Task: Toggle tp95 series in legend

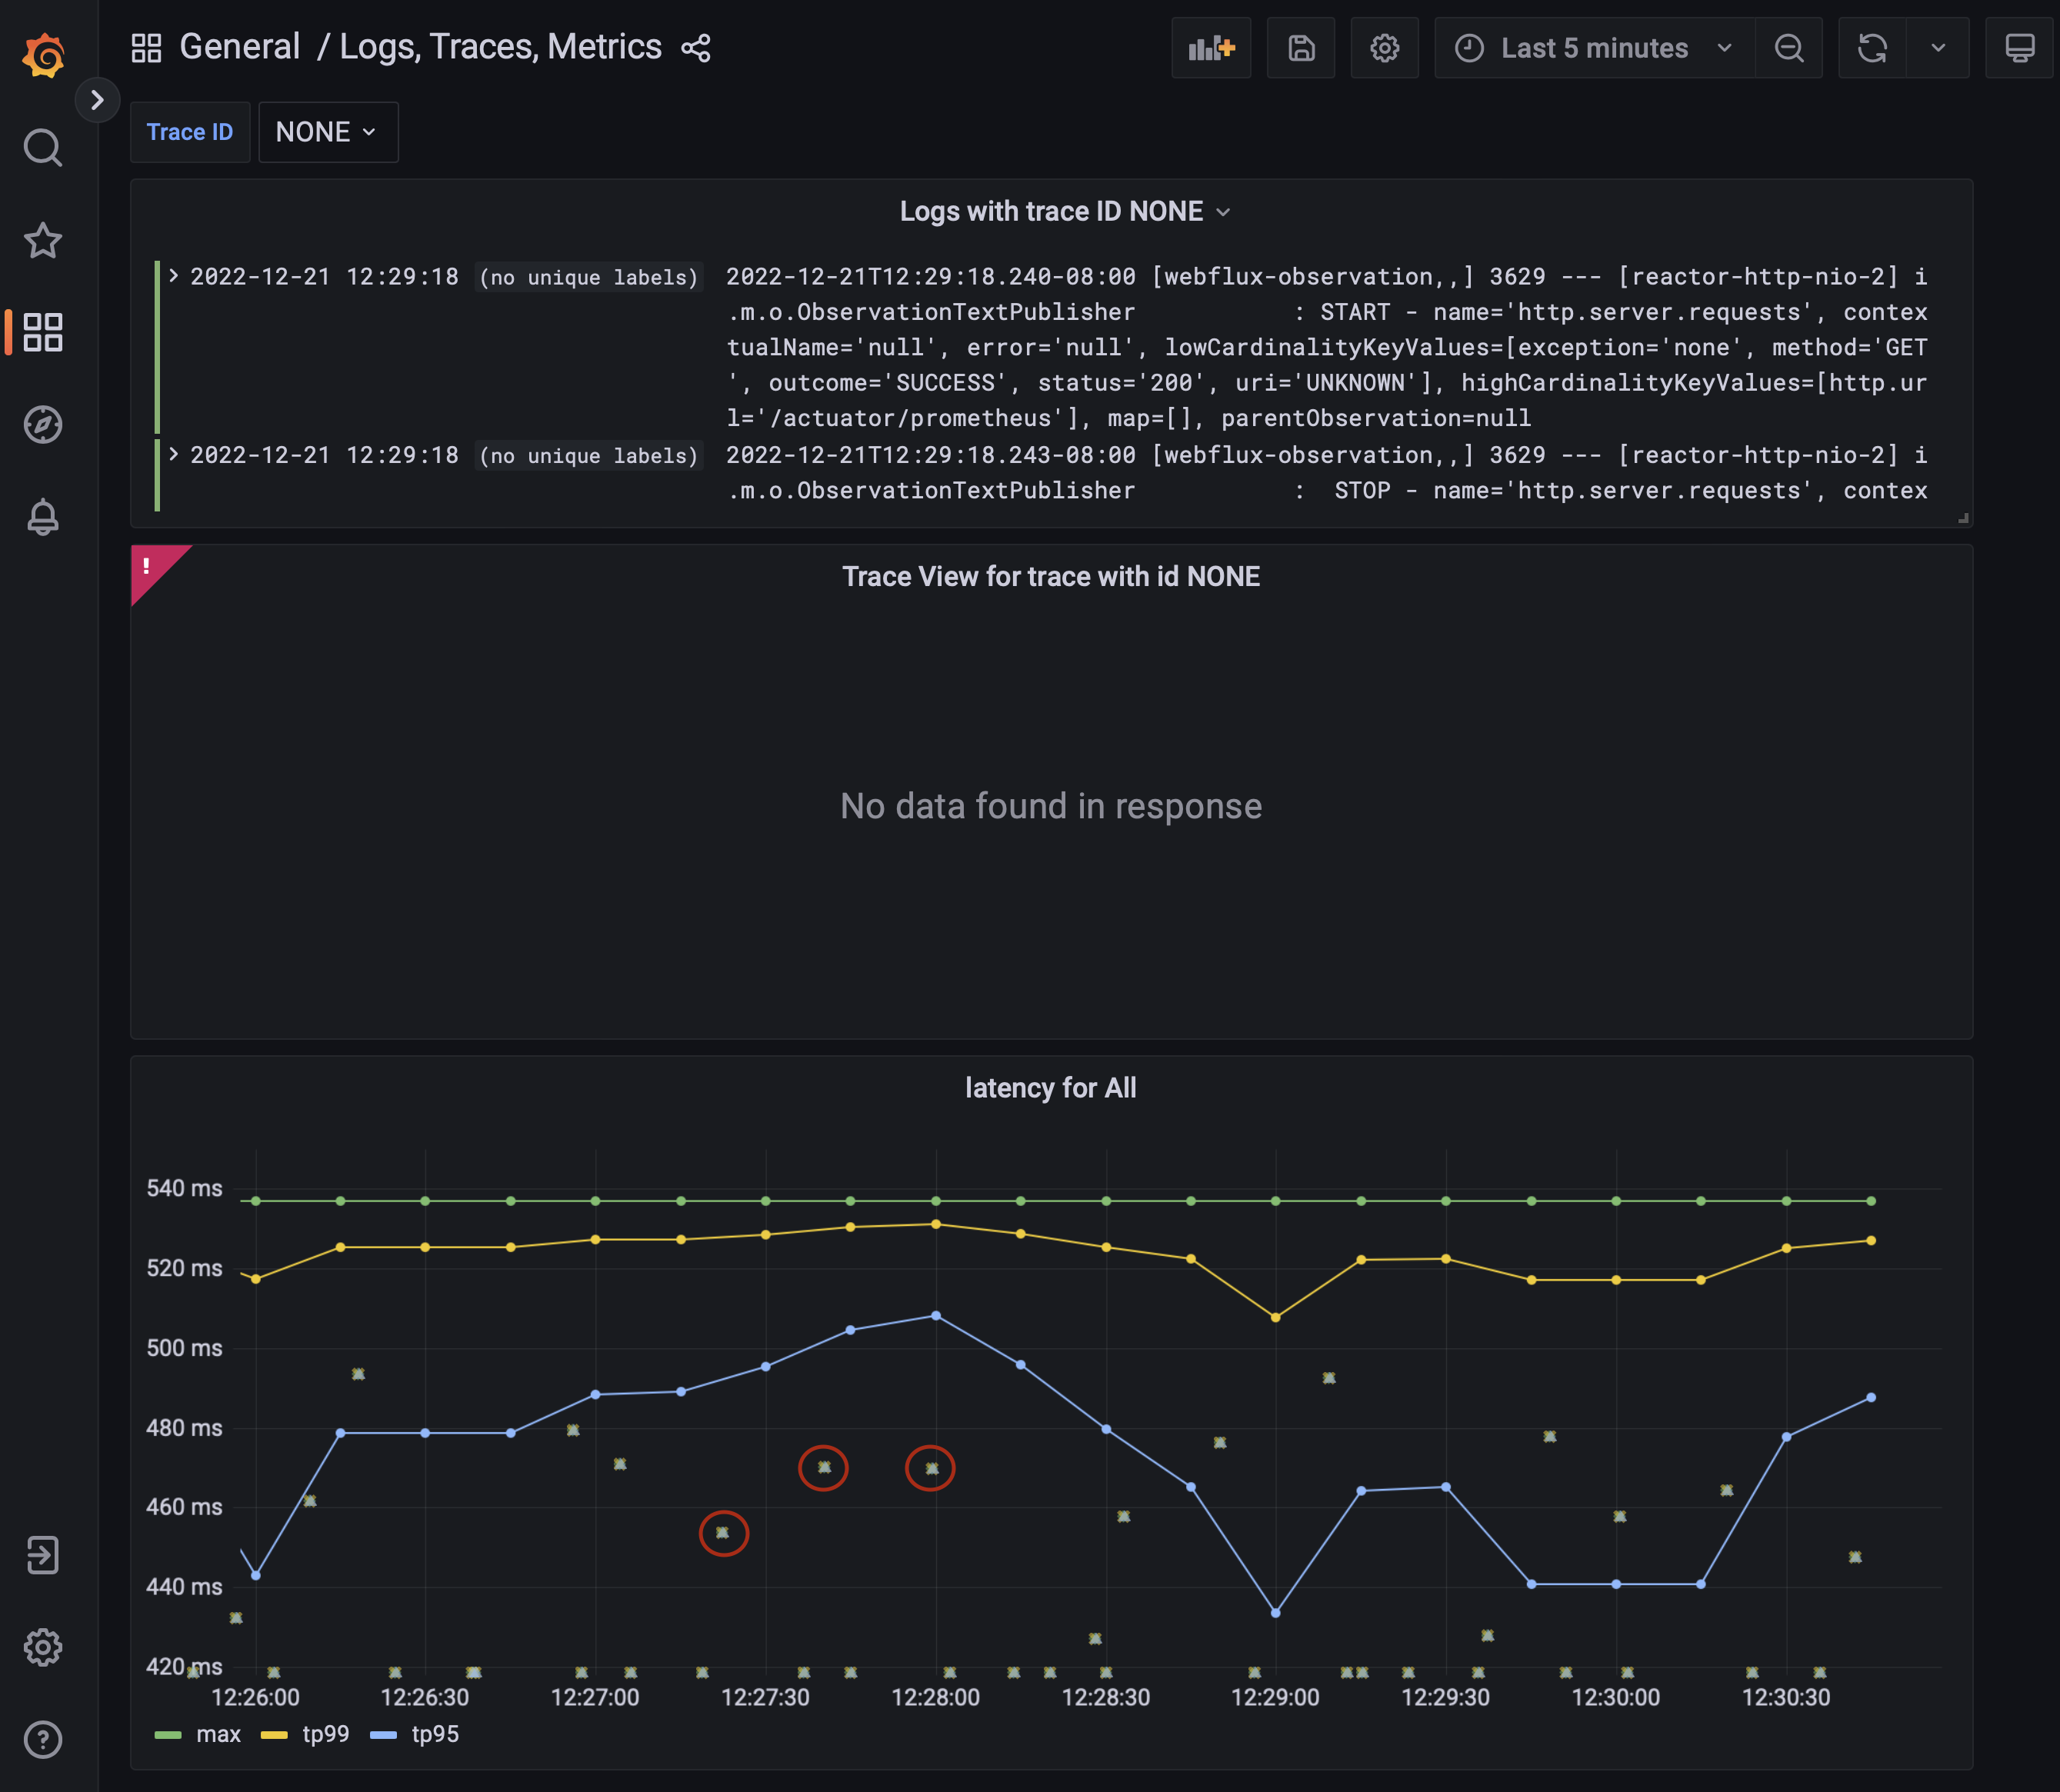Action: [x=434, y=1734]
